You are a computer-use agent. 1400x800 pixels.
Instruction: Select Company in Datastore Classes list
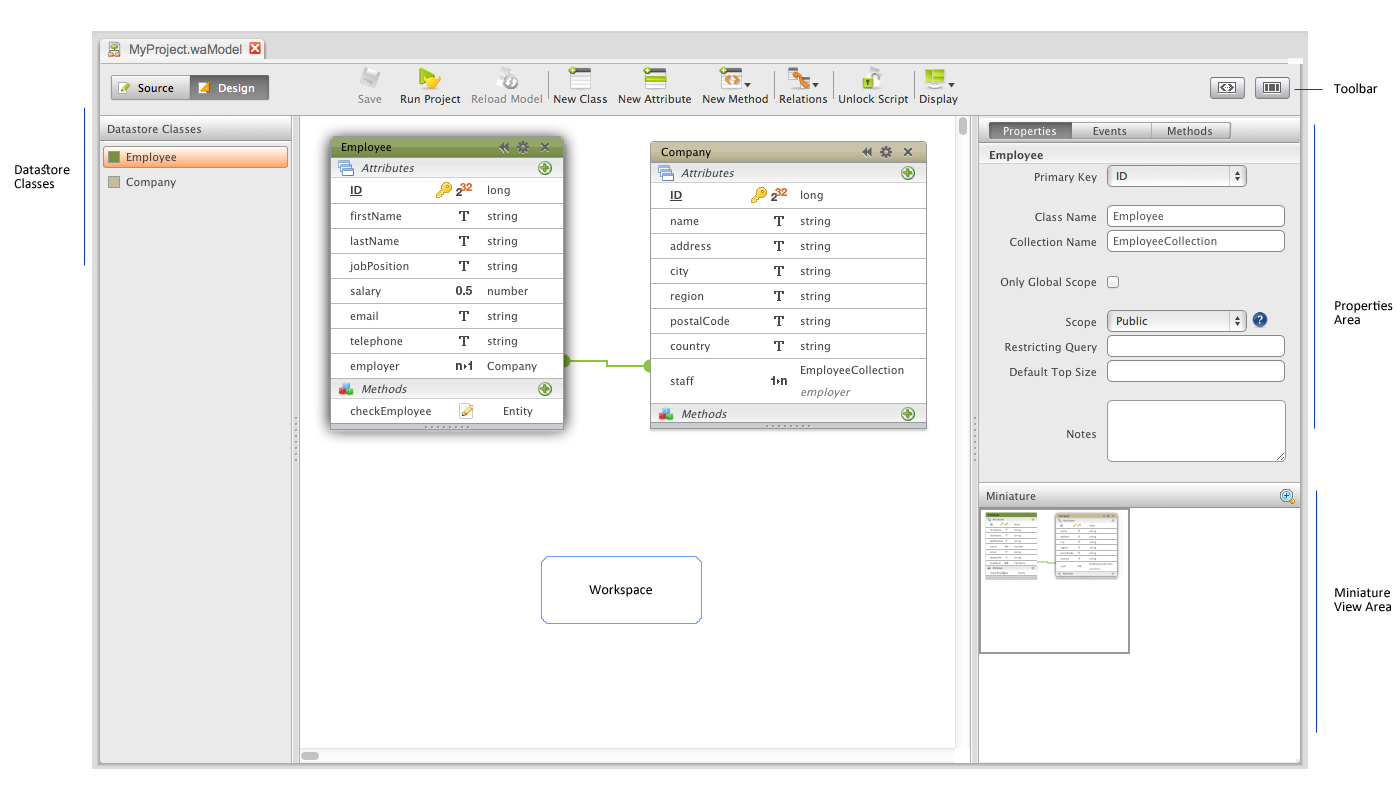click(150, 182)
